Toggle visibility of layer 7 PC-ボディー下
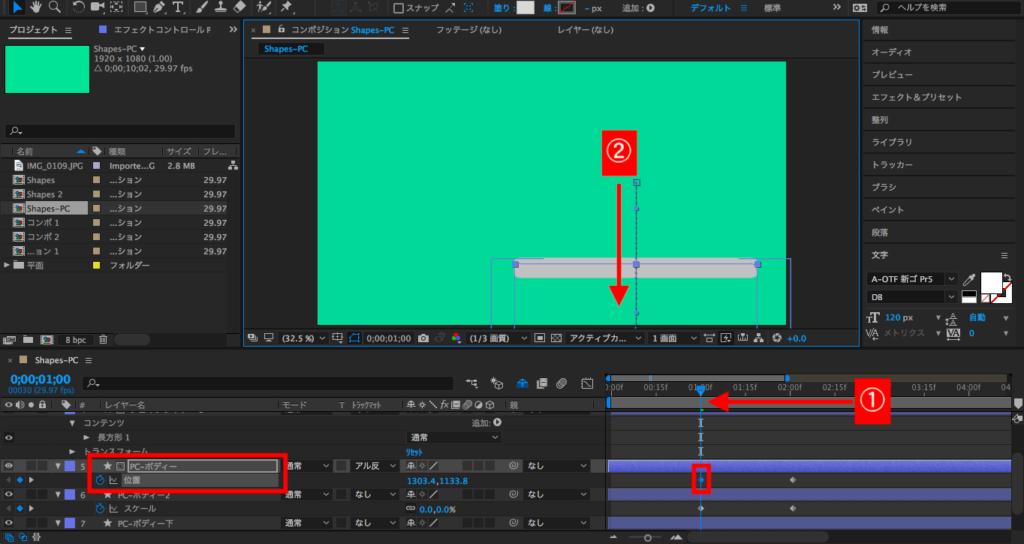Screen dimensions: 1024x544 pos(10,523)
